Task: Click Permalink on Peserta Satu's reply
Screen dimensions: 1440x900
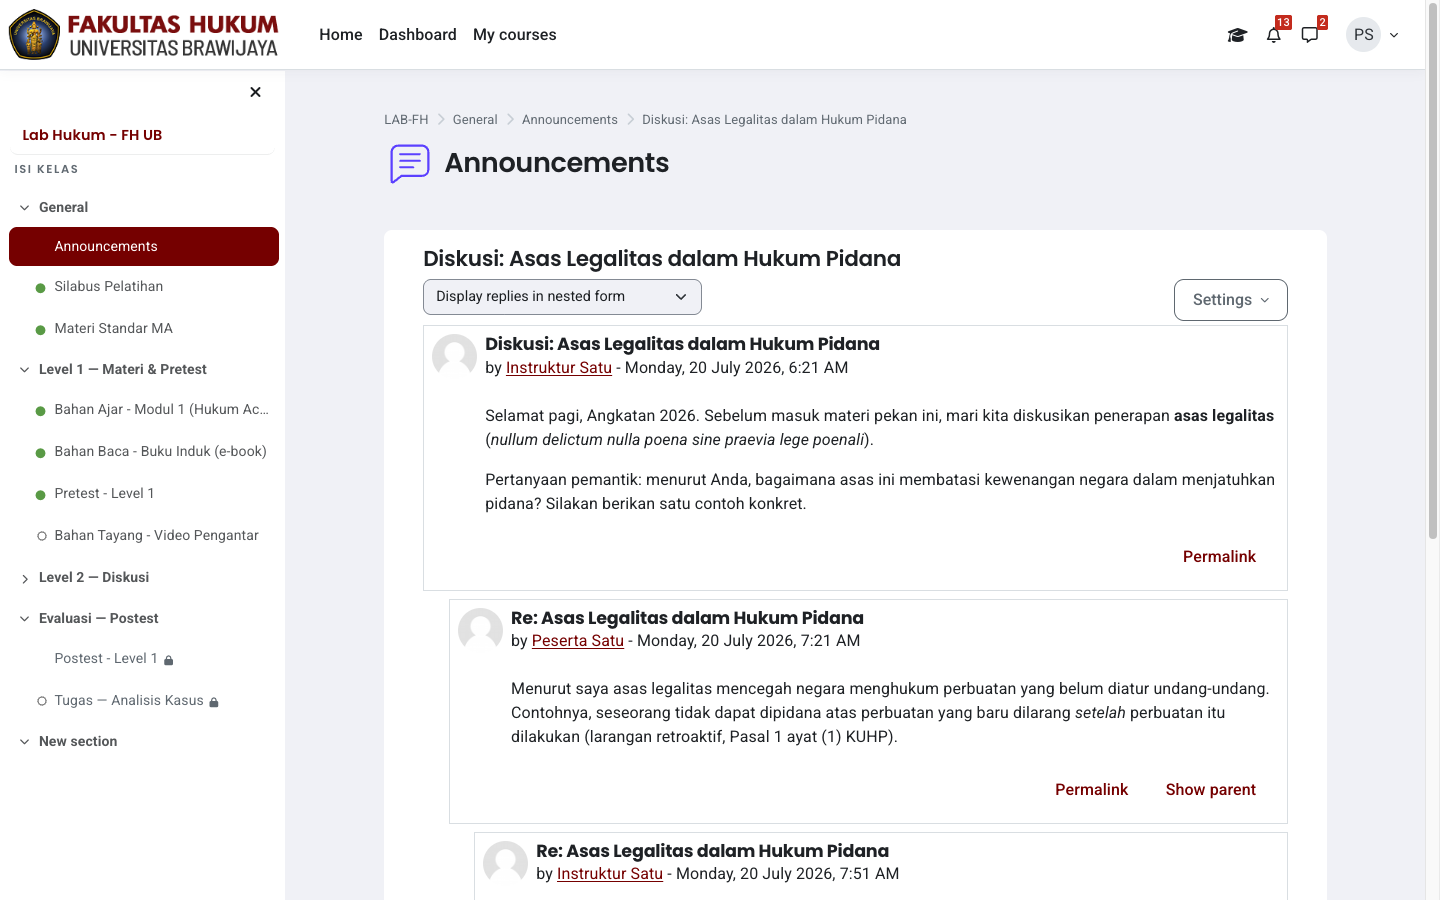Action: click(x=1091, y=789)
